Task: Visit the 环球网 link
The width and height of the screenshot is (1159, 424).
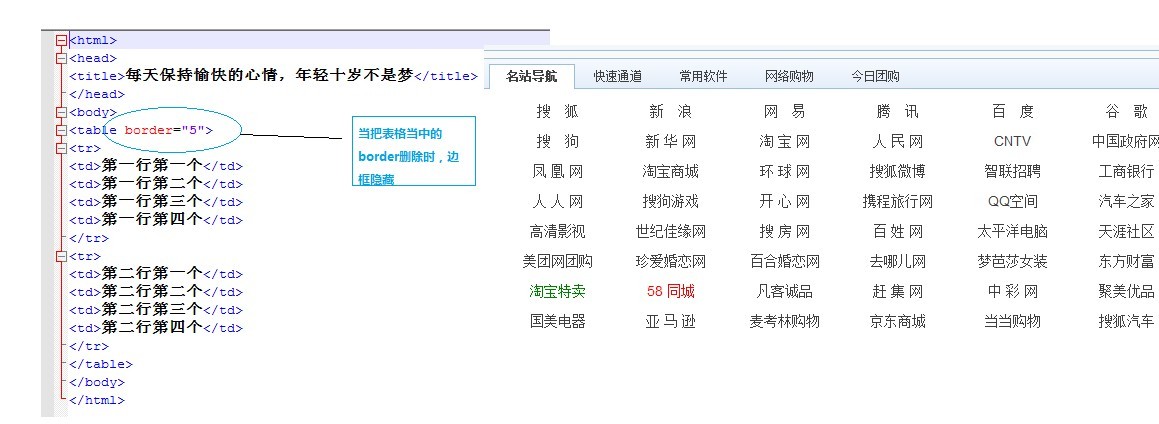Action: click(784, 171)
